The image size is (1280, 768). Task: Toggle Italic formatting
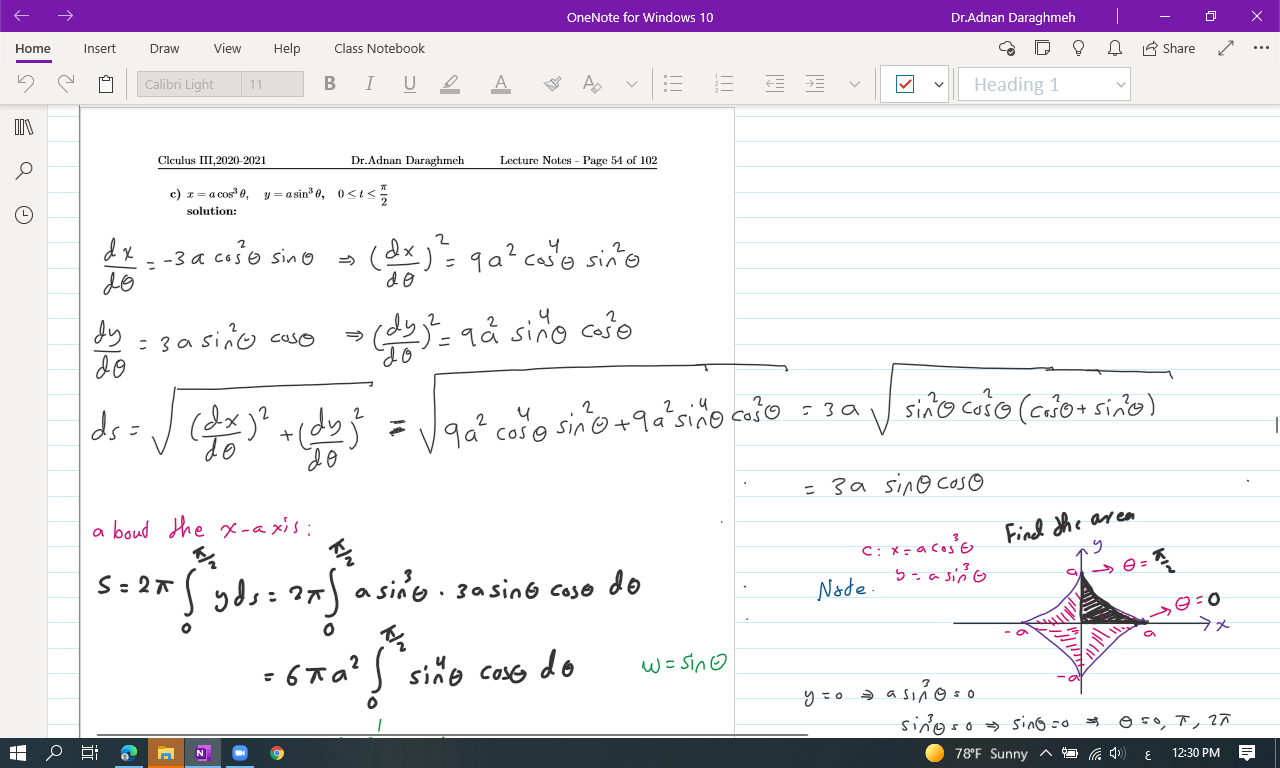click(370, 84)
